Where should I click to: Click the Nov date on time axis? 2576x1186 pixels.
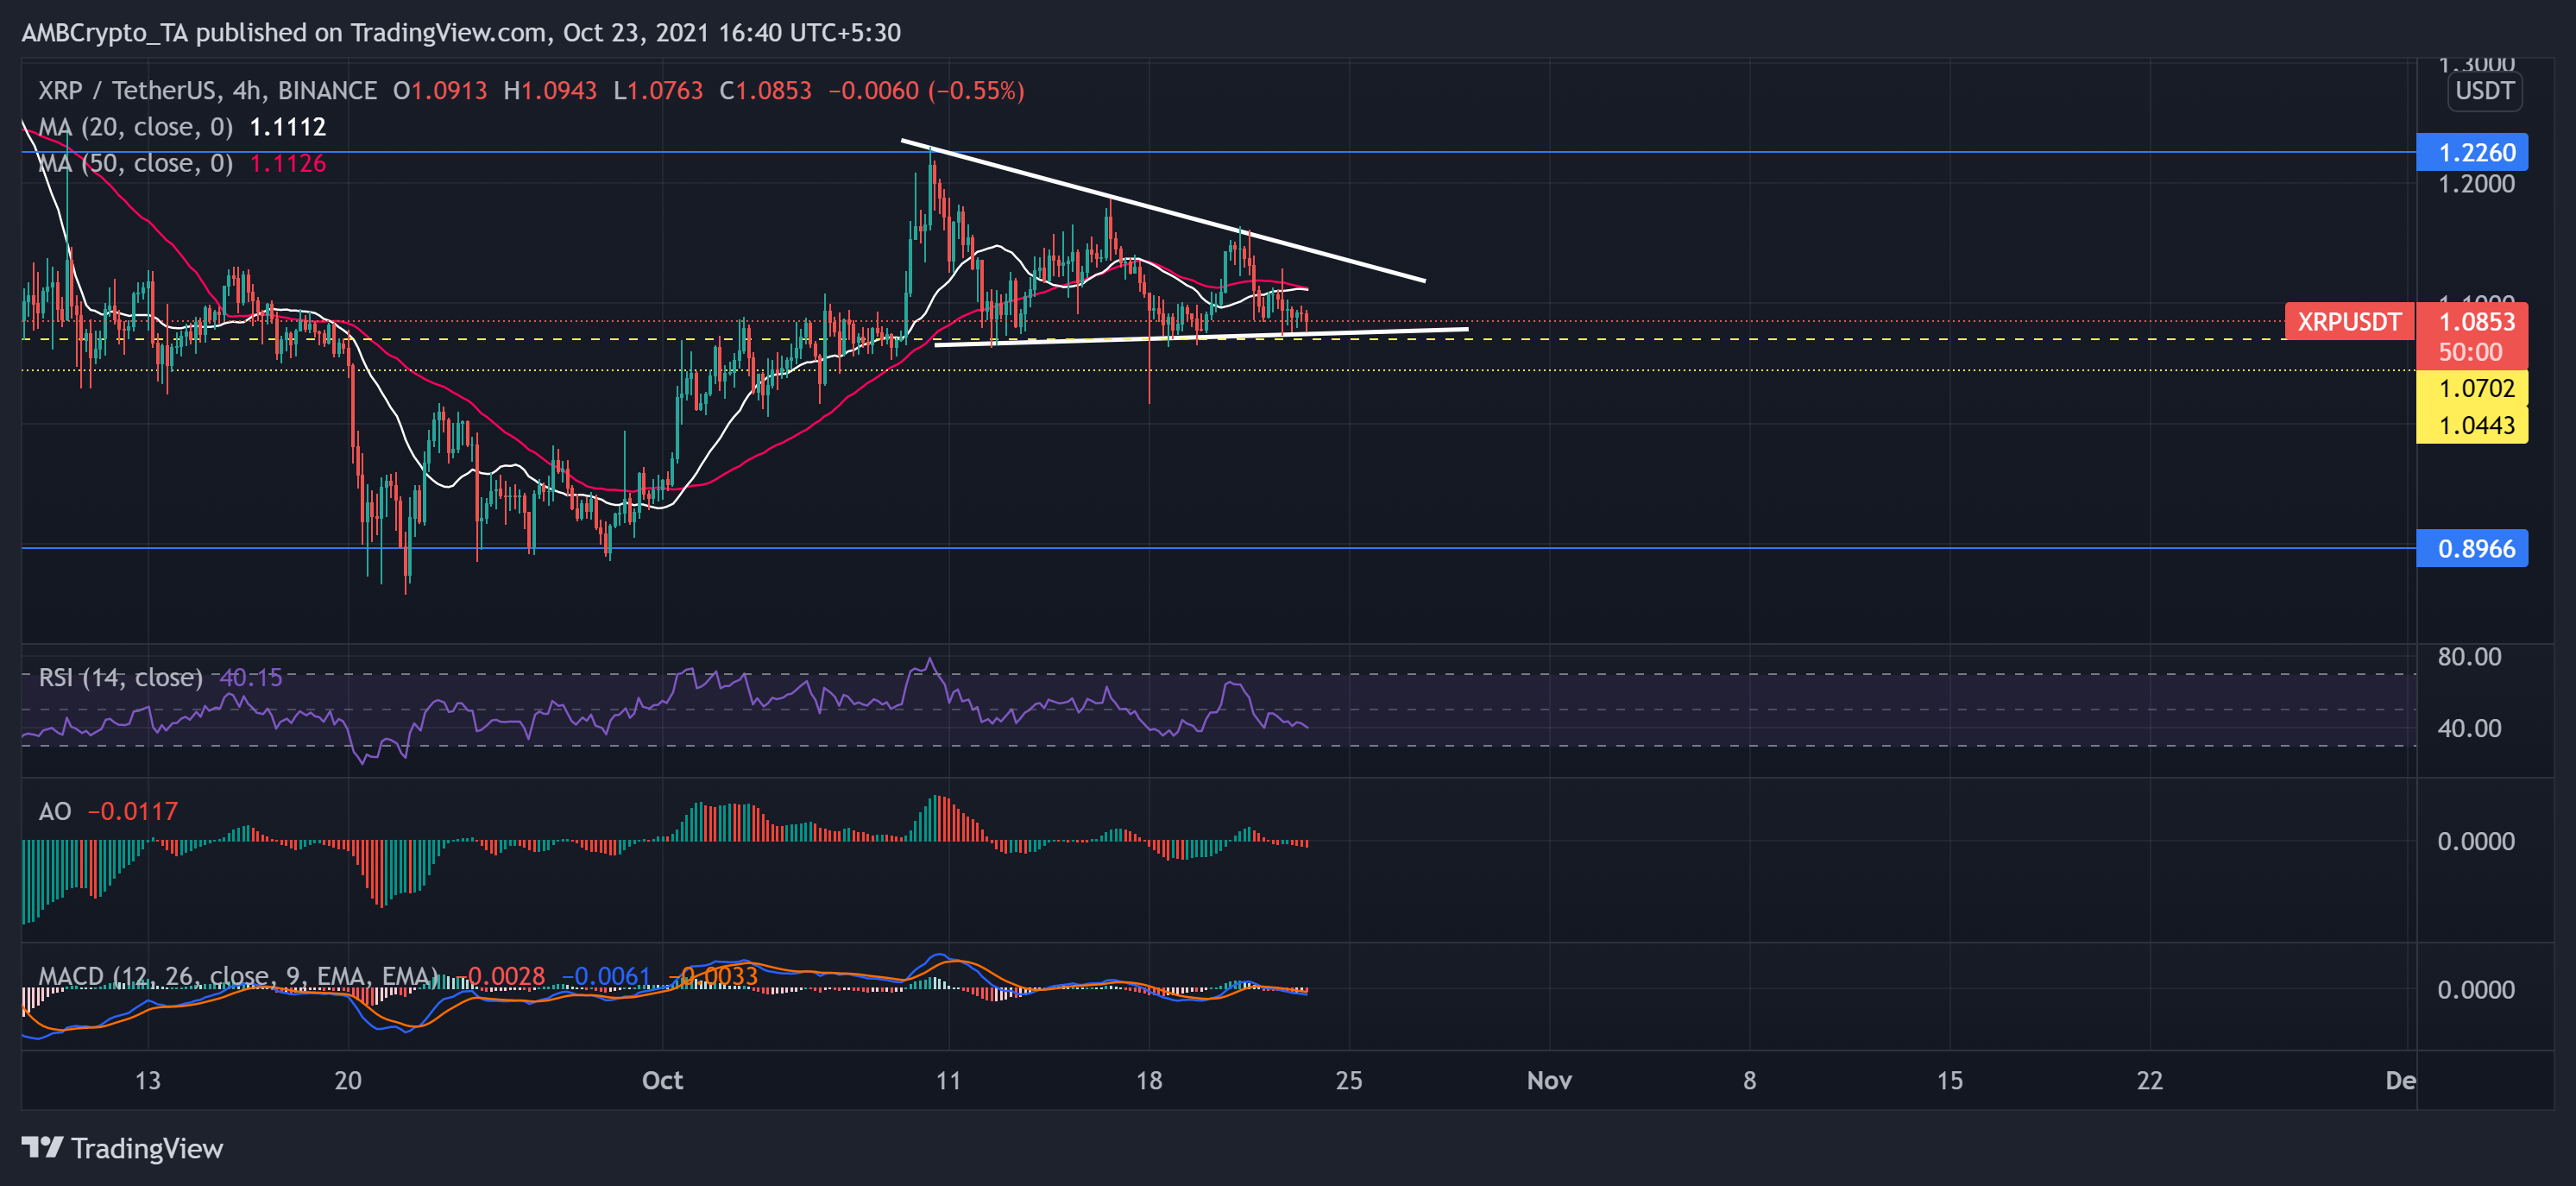(x=1549, y=1080)
